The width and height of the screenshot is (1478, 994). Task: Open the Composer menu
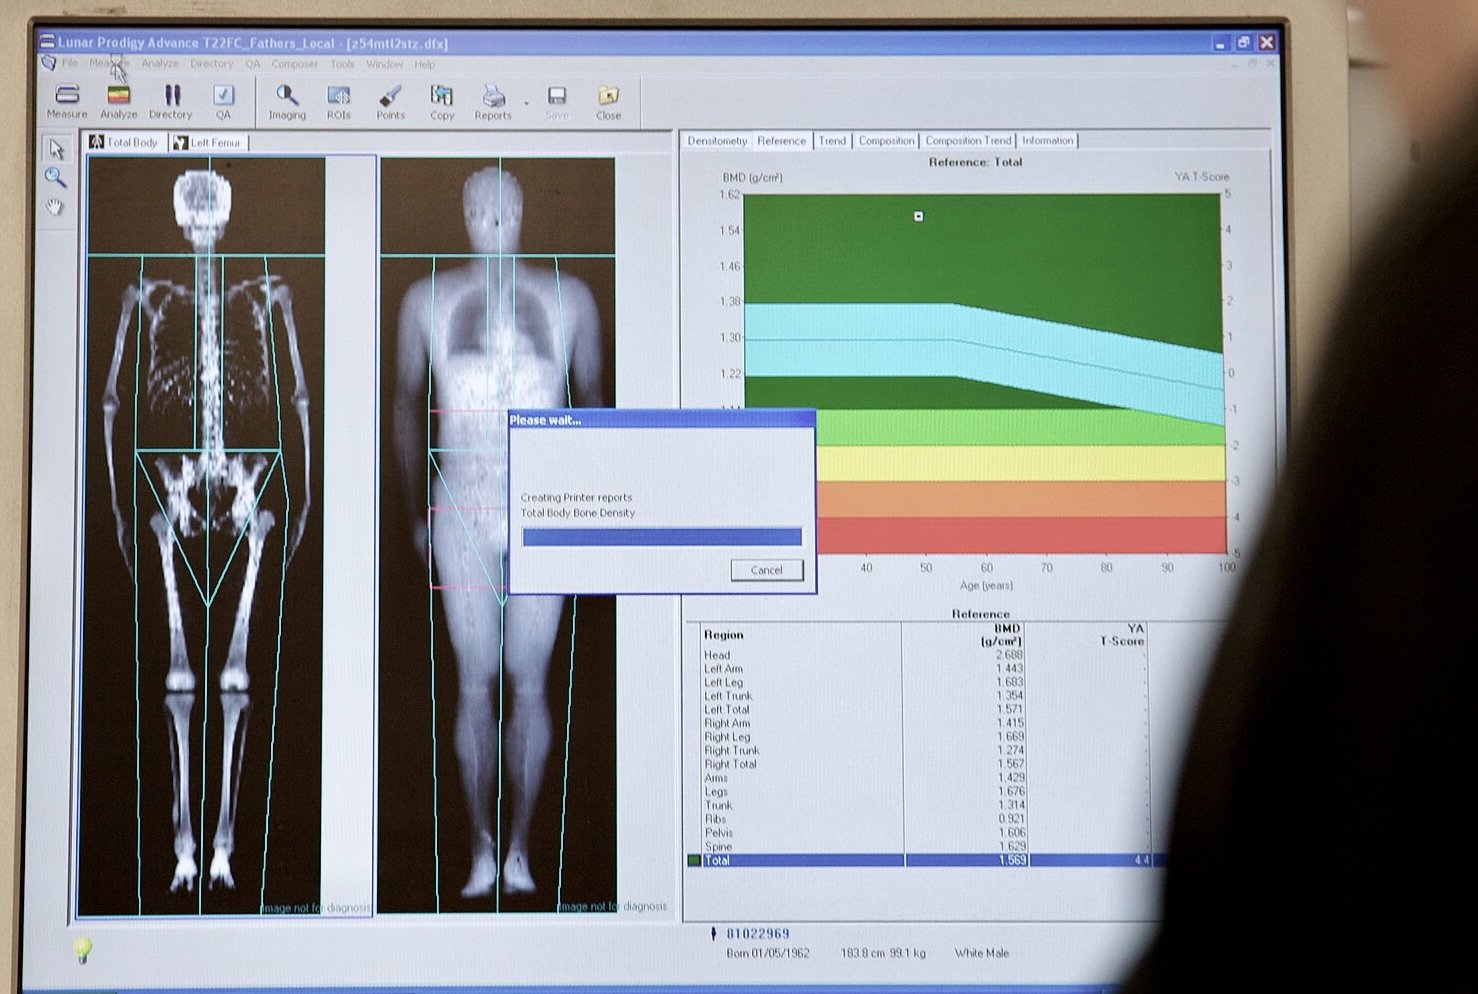[x=295, y=64]
